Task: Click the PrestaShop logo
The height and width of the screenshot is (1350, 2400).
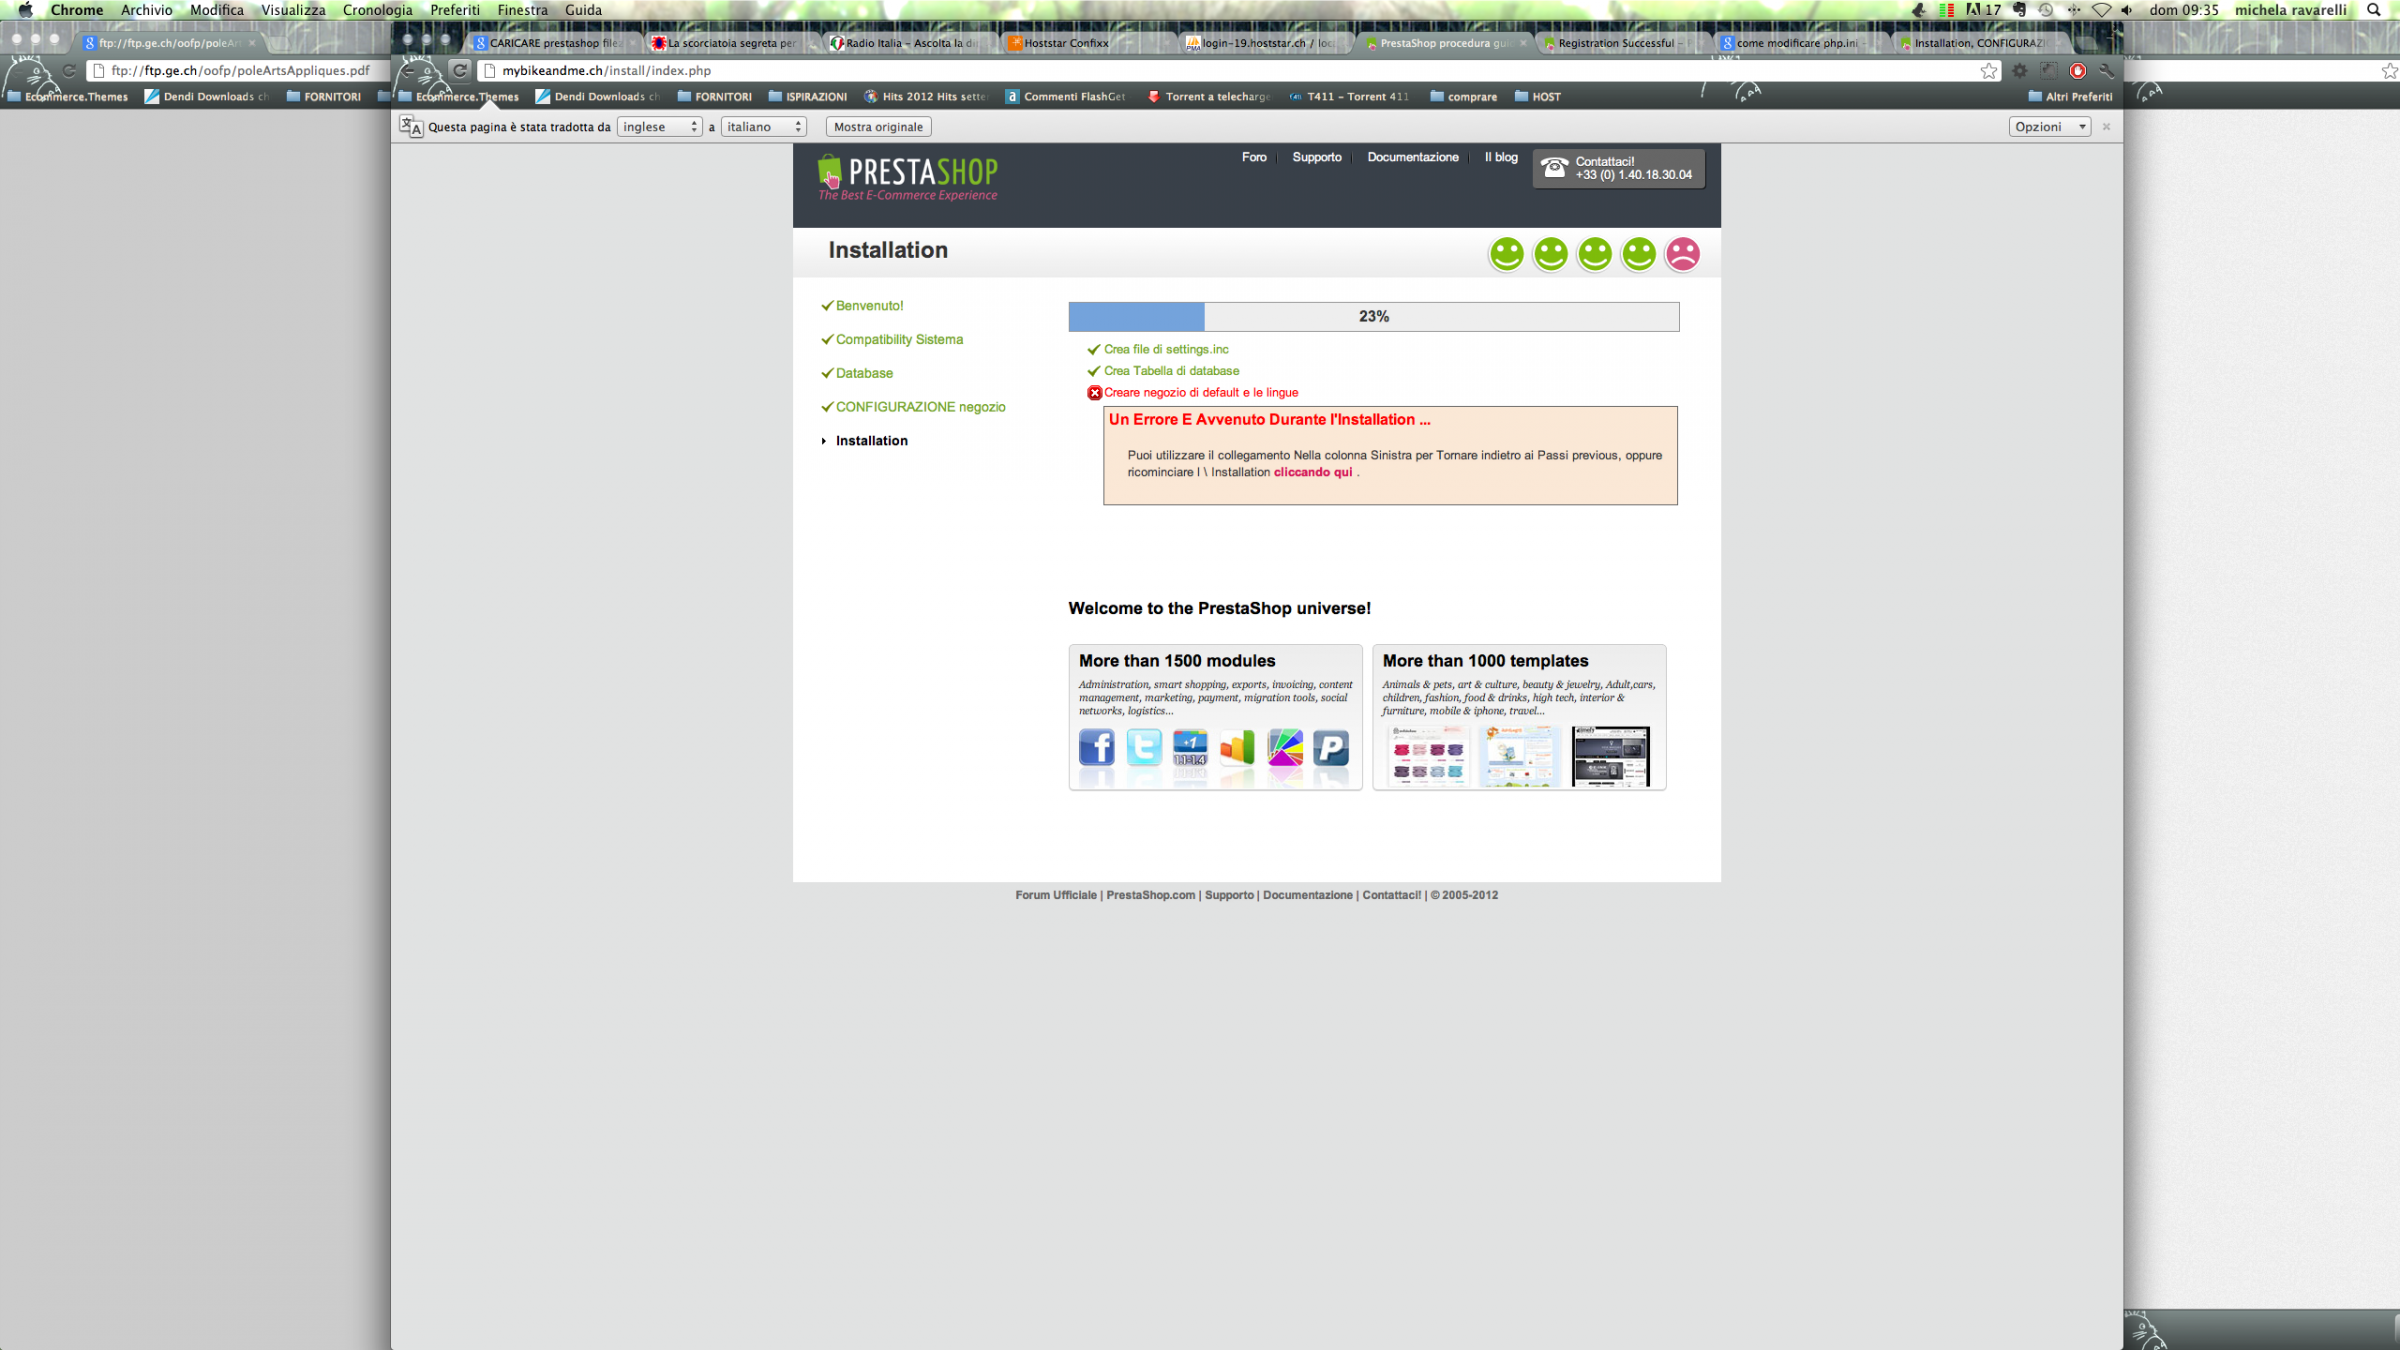Action: (908, 177)
